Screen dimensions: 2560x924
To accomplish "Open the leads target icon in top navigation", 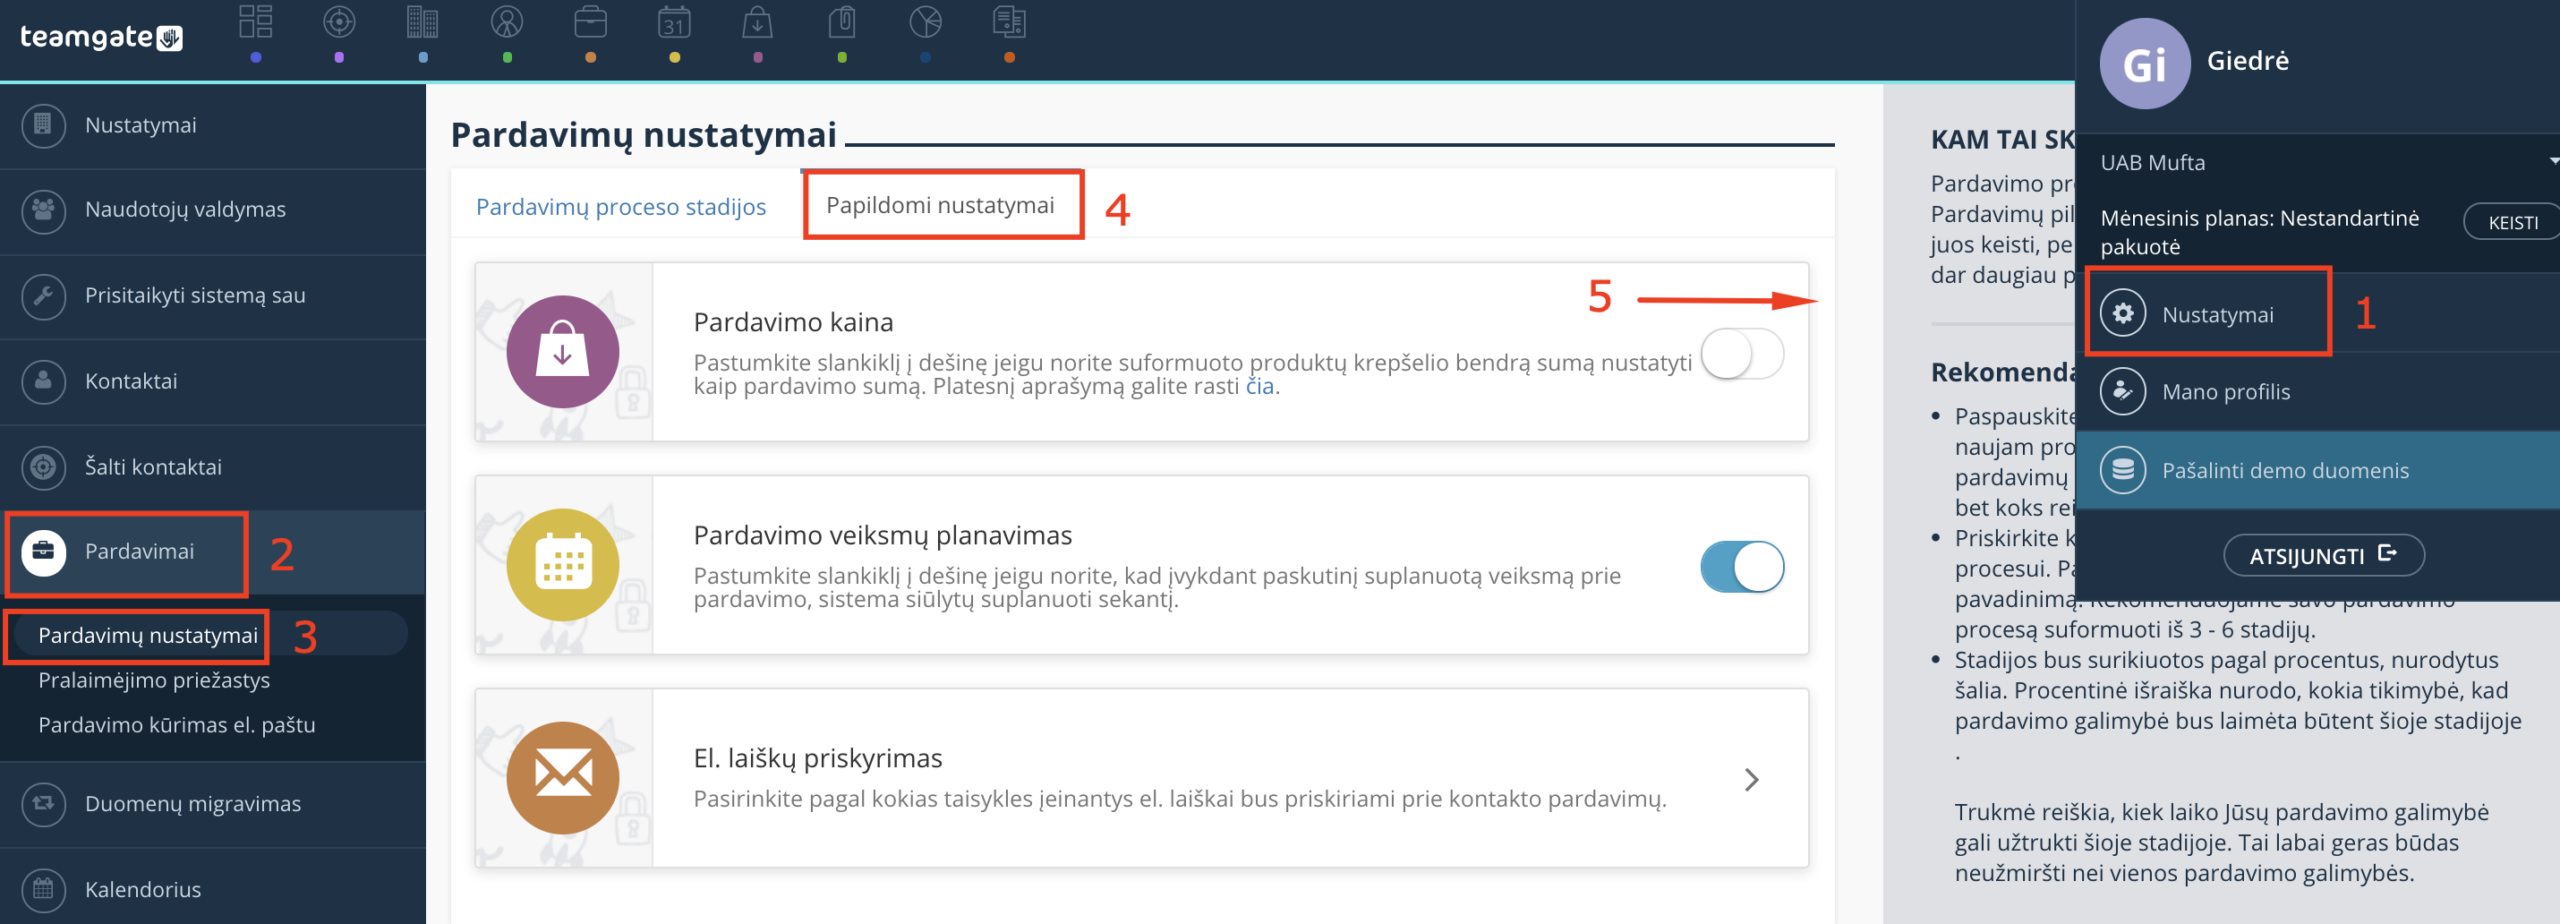I will 340,22.
